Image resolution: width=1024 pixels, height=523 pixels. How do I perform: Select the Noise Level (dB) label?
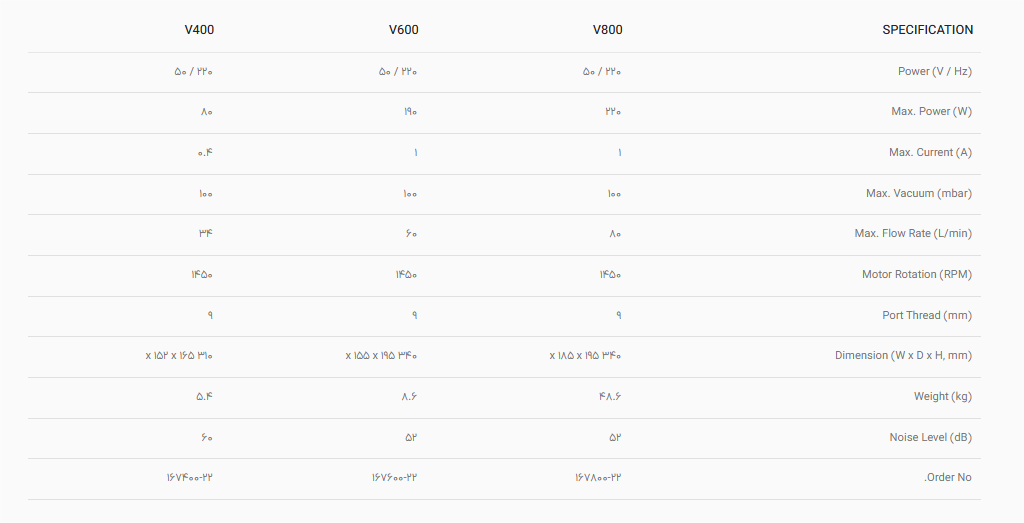[x=930, y=437]
